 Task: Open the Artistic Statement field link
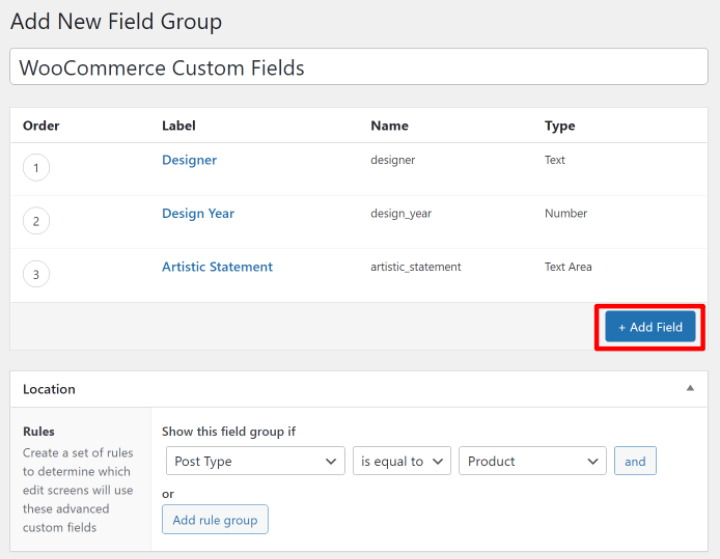217,267
